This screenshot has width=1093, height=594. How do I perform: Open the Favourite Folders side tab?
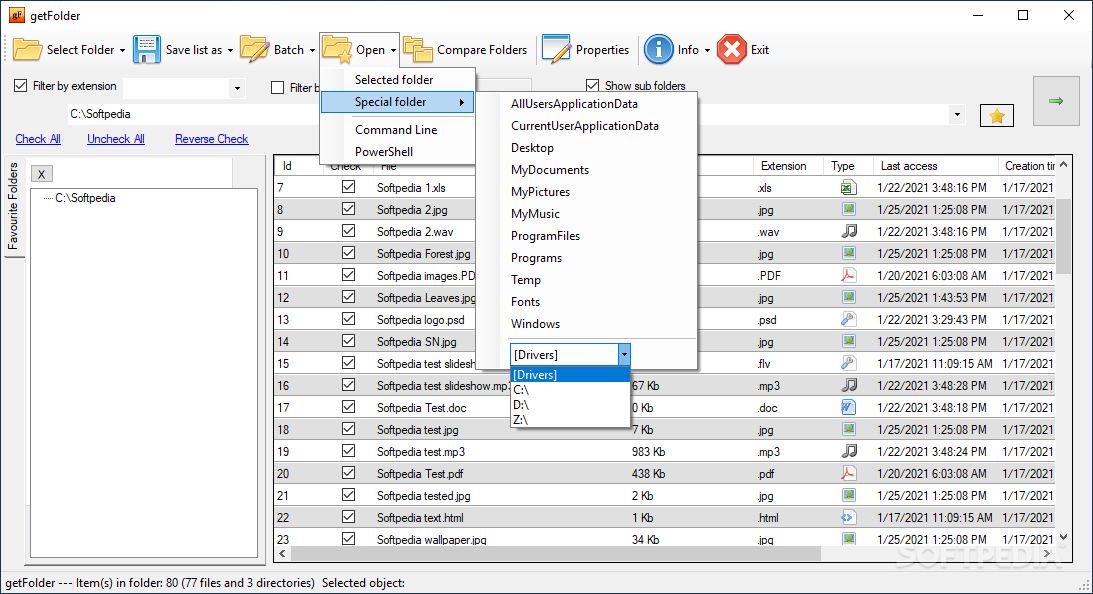13,207
